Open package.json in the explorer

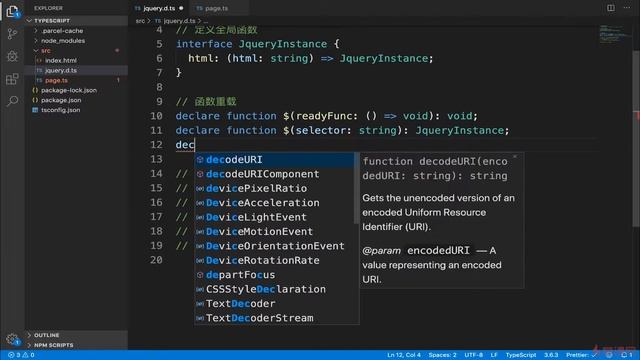[61, 100]
